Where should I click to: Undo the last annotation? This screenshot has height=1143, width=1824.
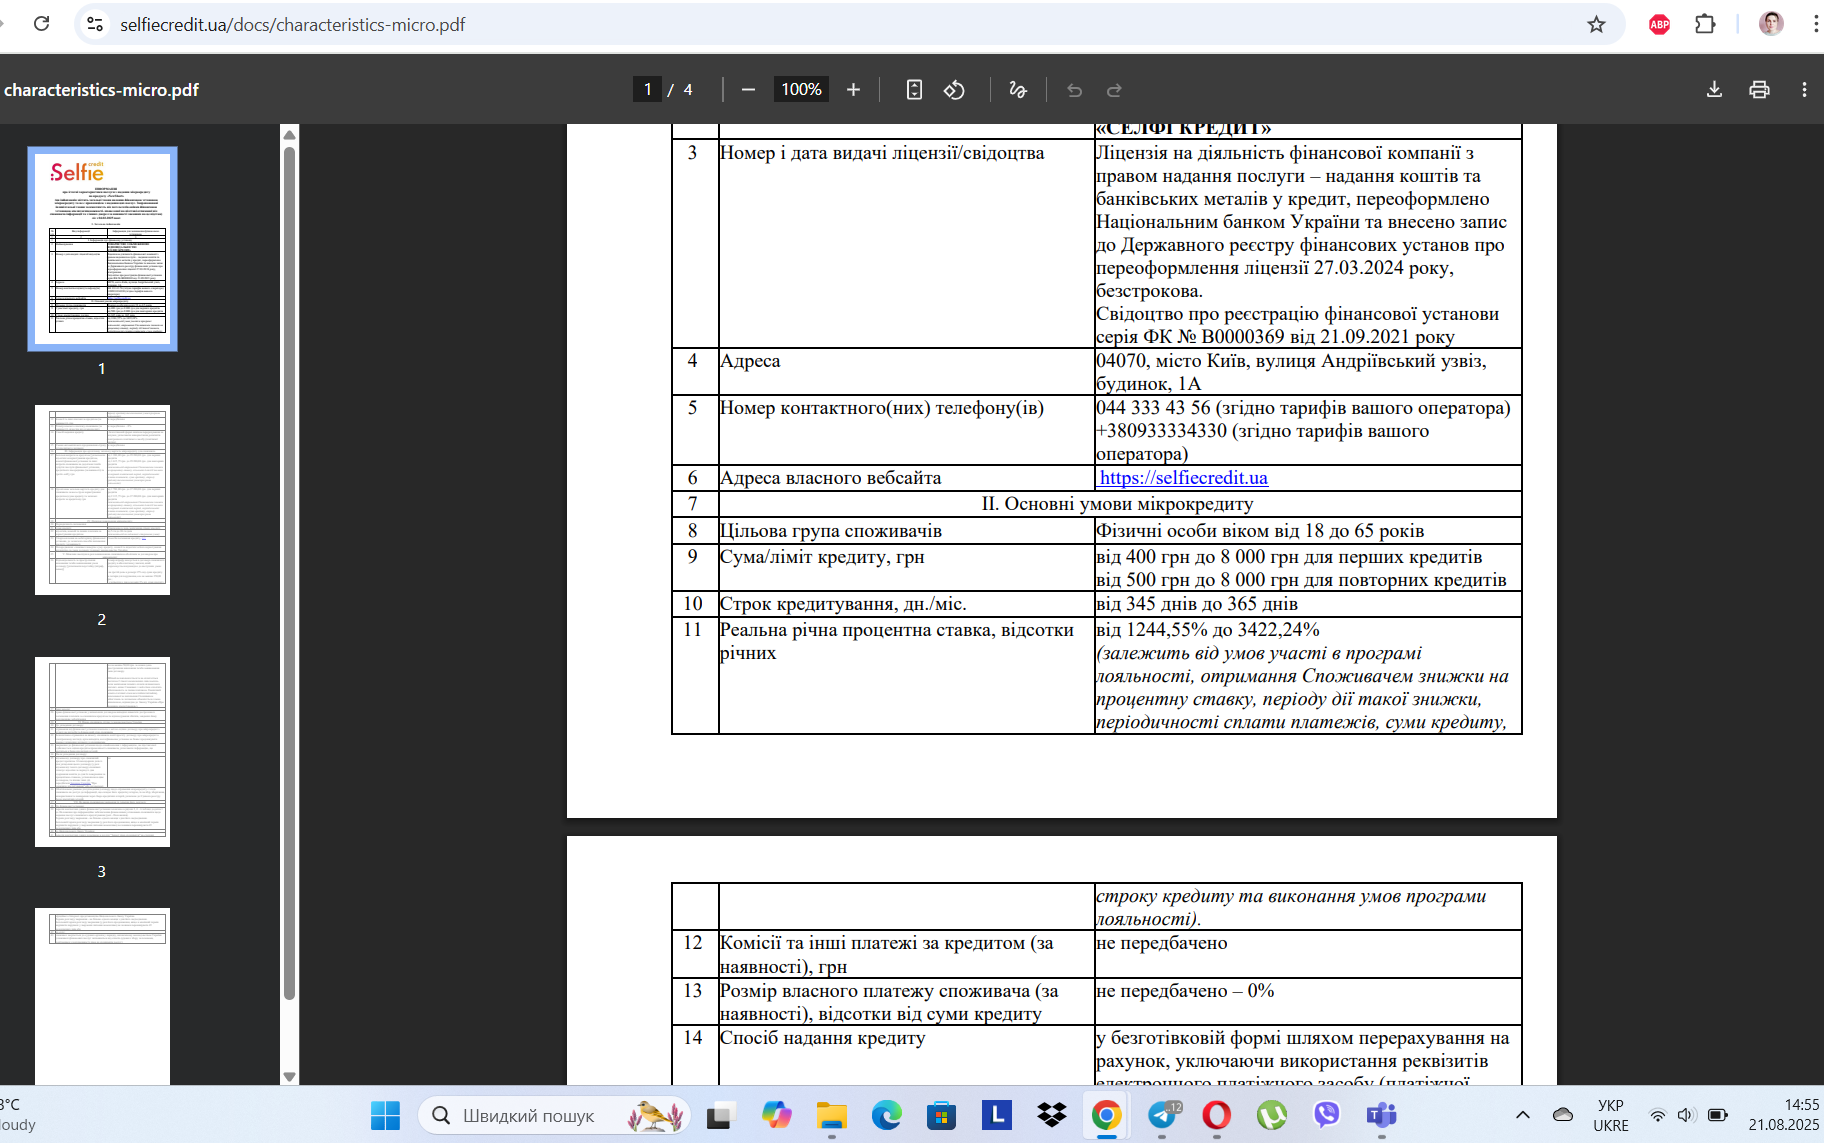[1074, 90]
